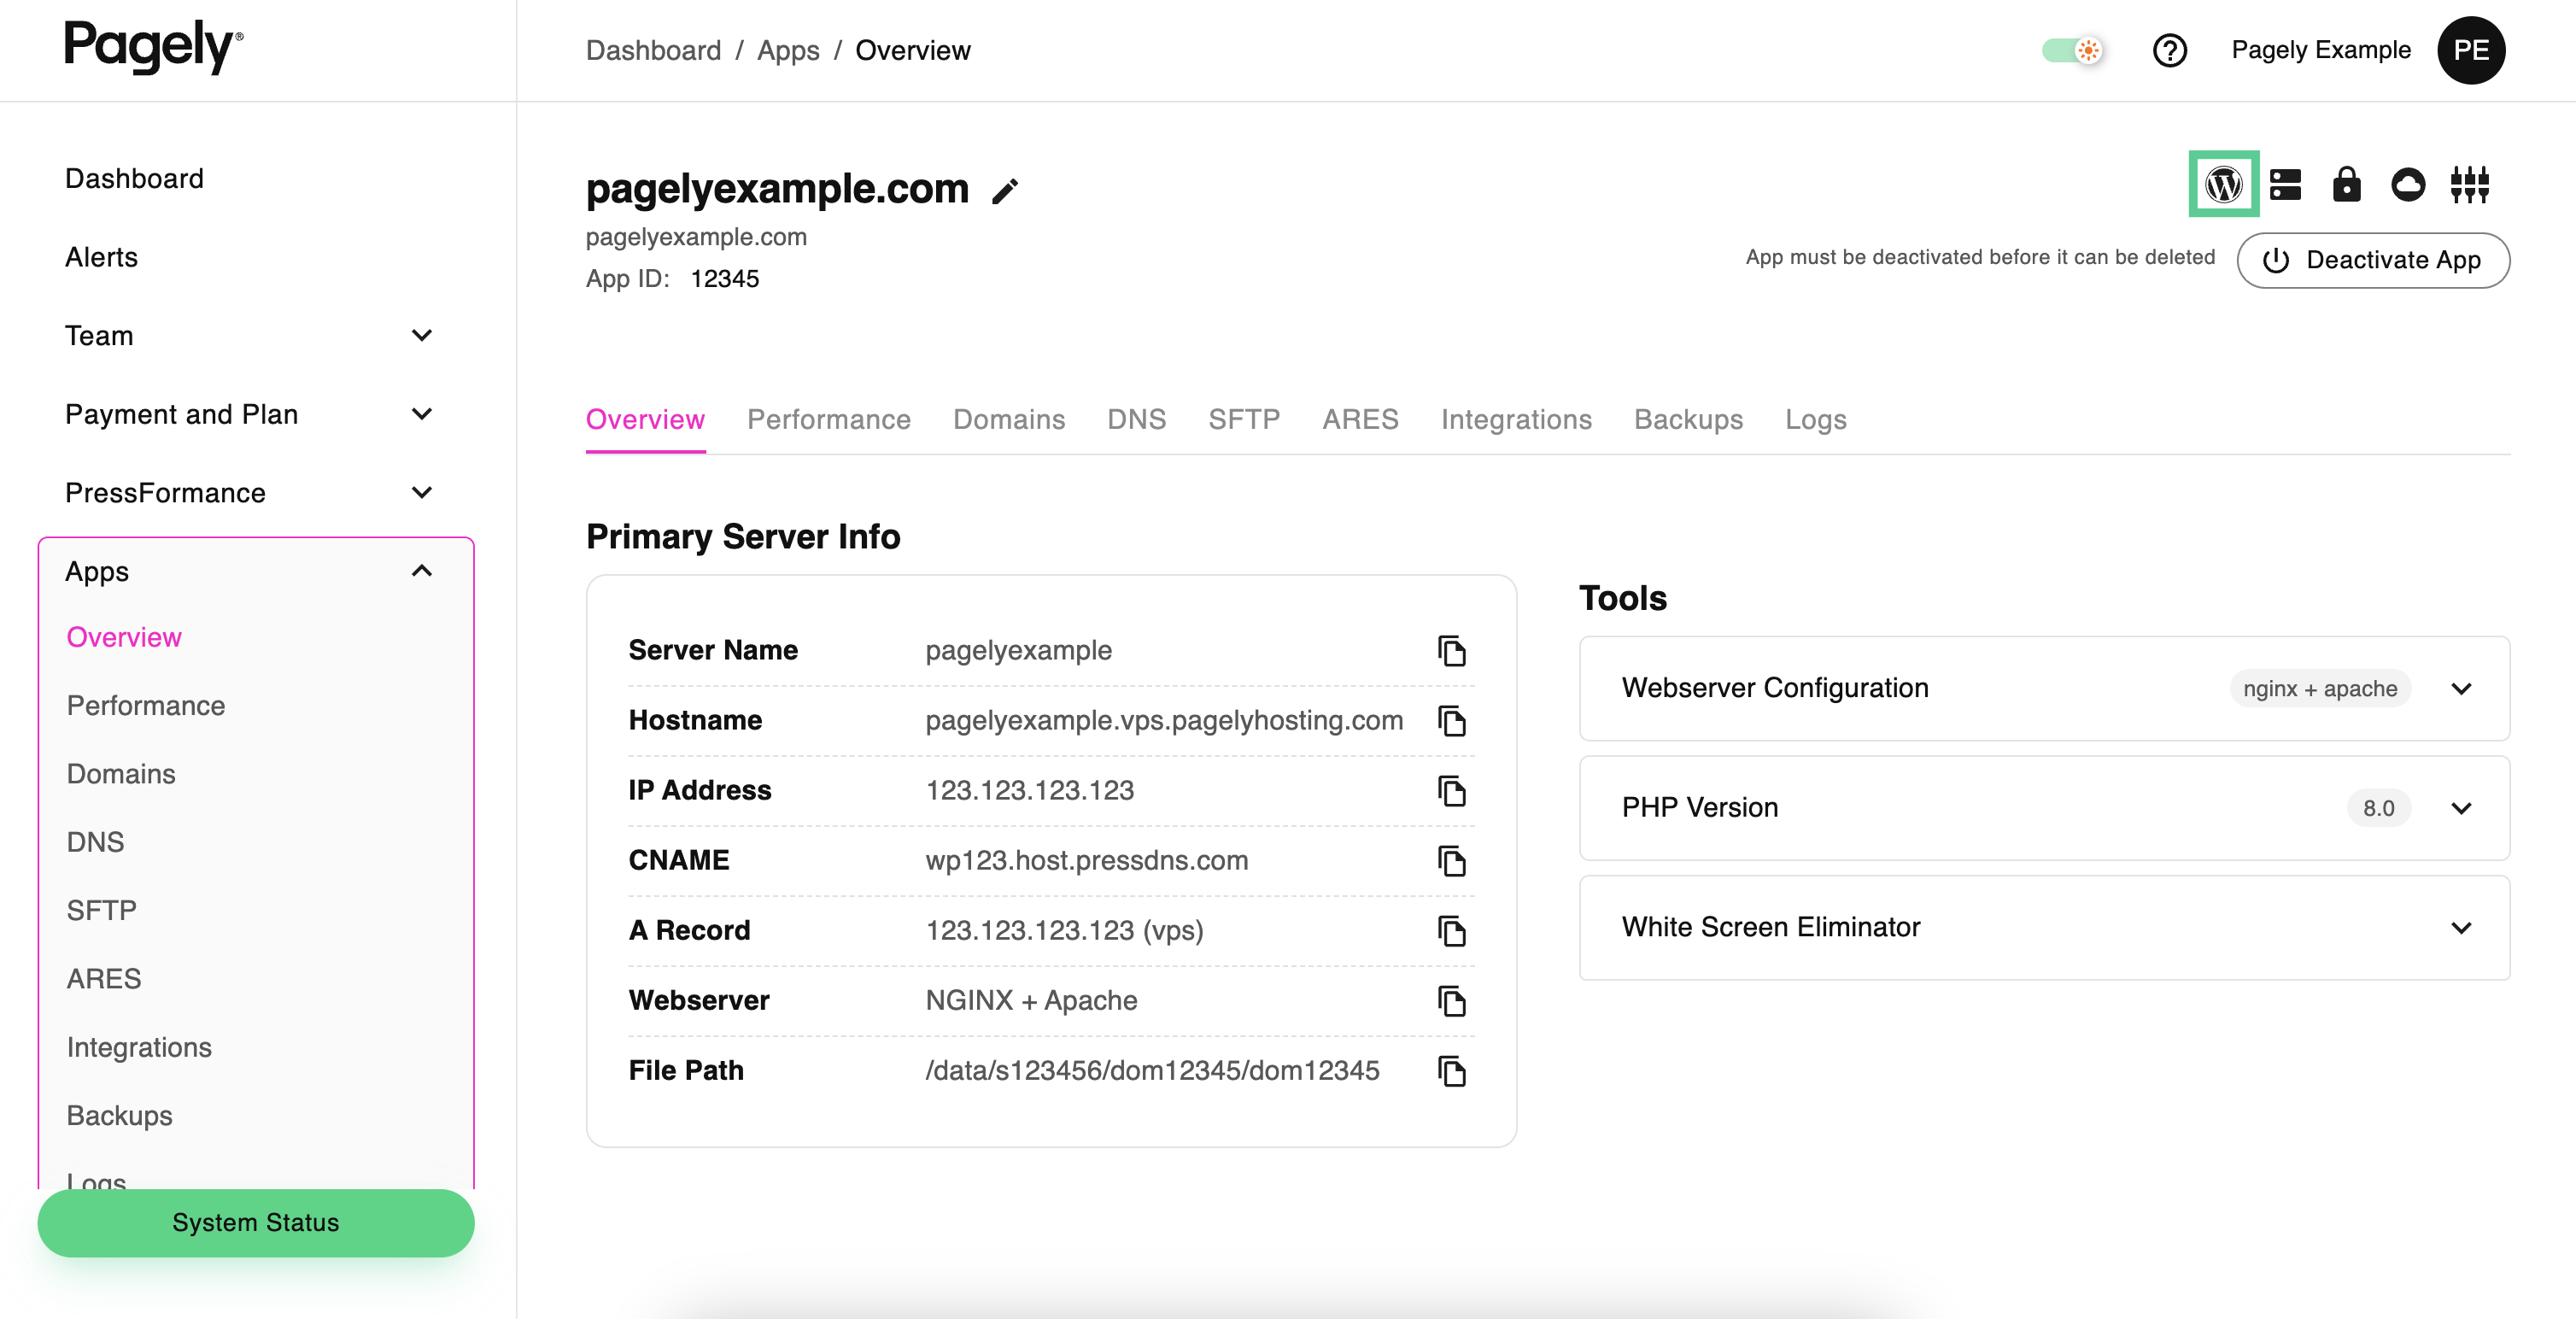Copy the Hostname value

[1451, 721]
